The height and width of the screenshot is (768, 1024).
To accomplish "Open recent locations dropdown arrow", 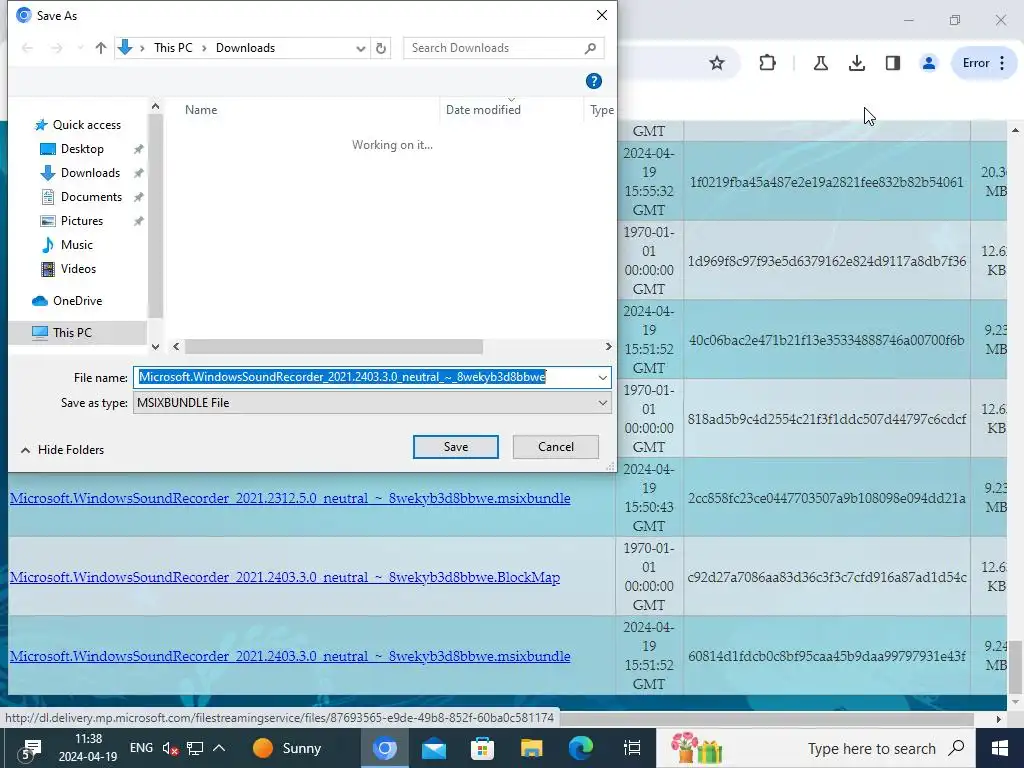I will click(x=80, y=48).
